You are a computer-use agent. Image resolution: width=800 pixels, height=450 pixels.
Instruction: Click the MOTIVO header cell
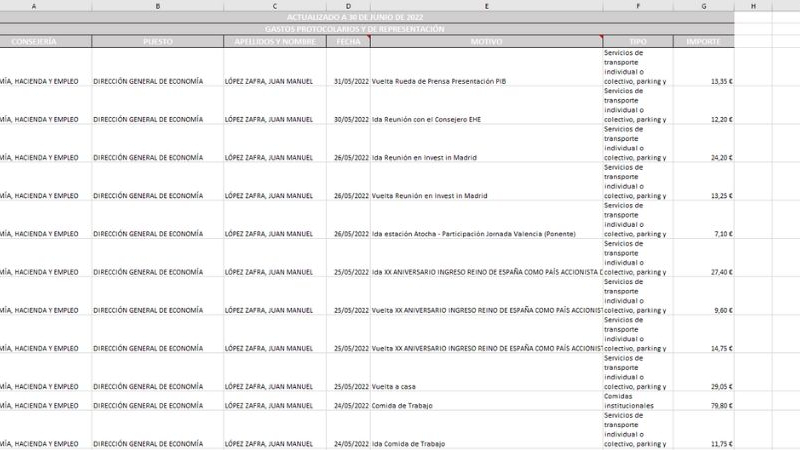(487, 41)
